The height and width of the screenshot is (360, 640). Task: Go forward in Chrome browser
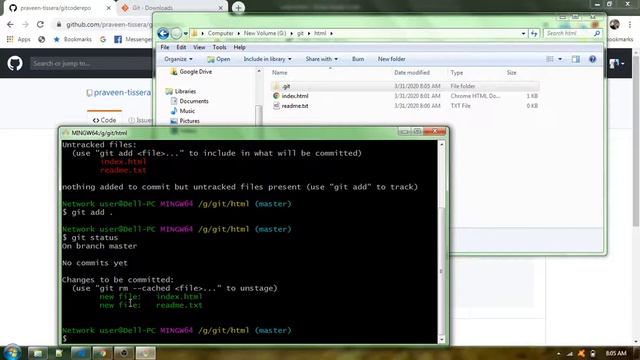pos(25,24)
